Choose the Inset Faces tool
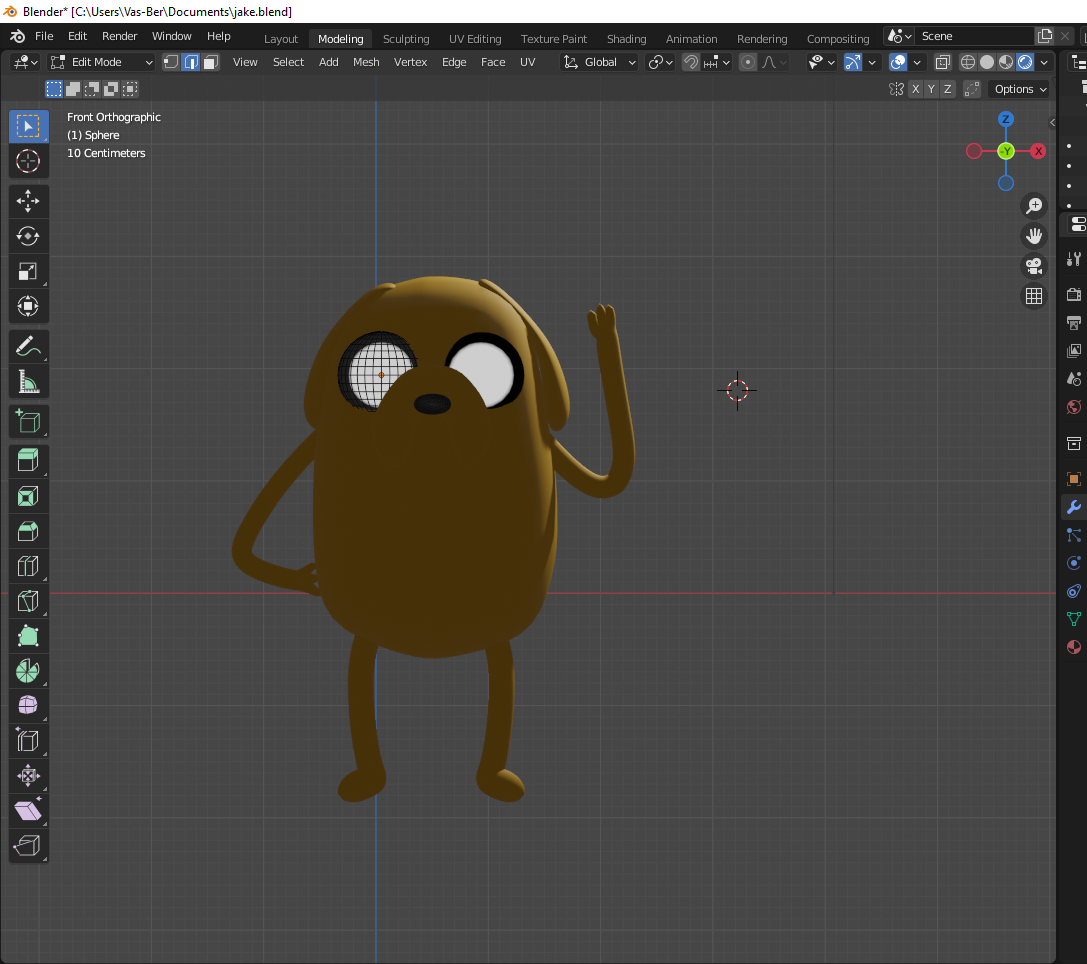The image size is (1087, 964). click(28, 496)
